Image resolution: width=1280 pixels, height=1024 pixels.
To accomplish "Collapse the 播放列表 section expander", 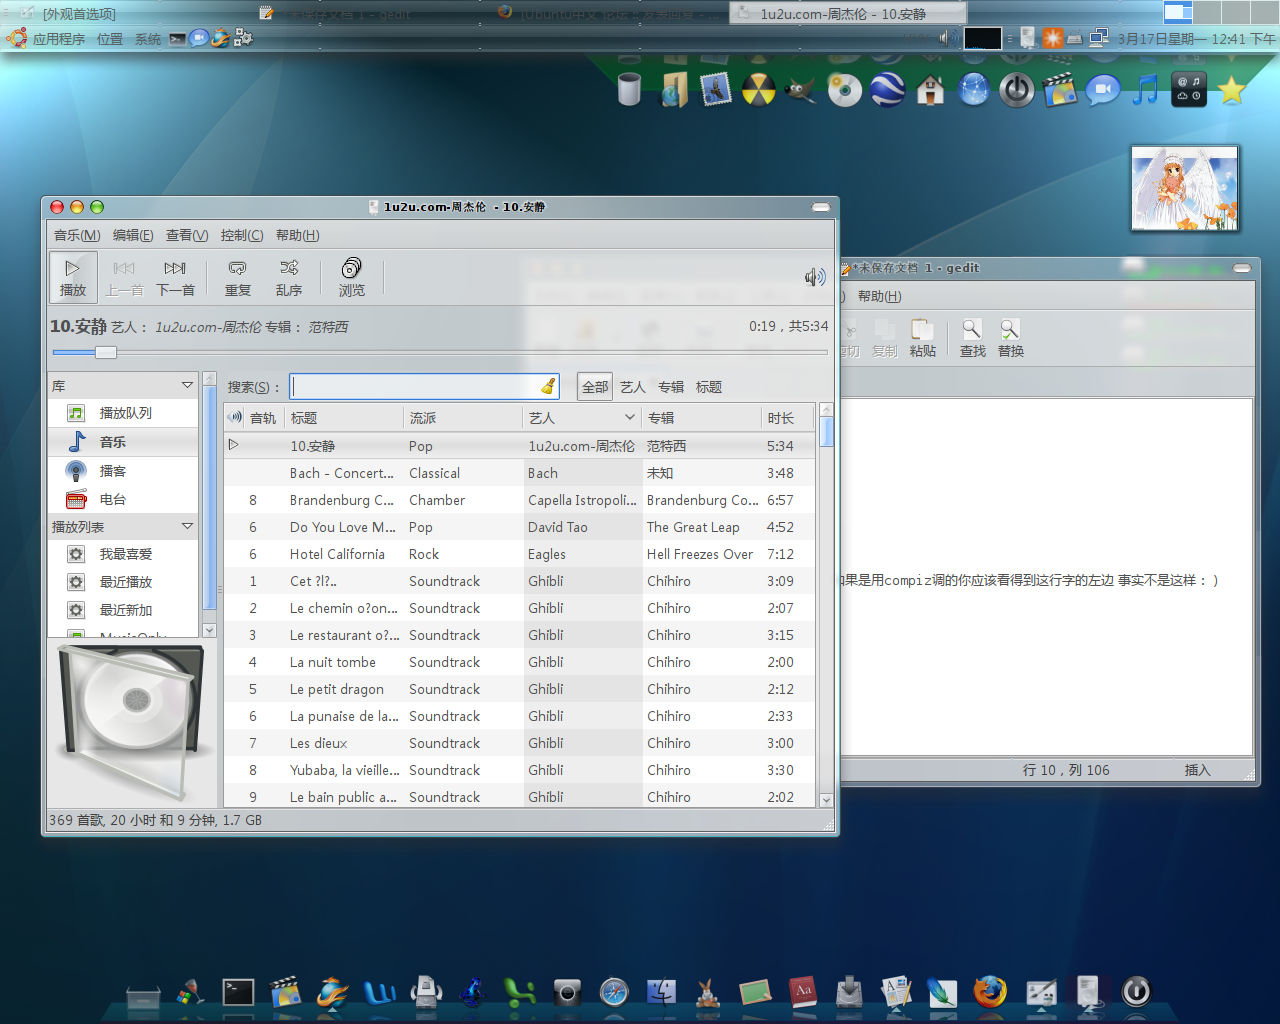I will click(187, 526).
